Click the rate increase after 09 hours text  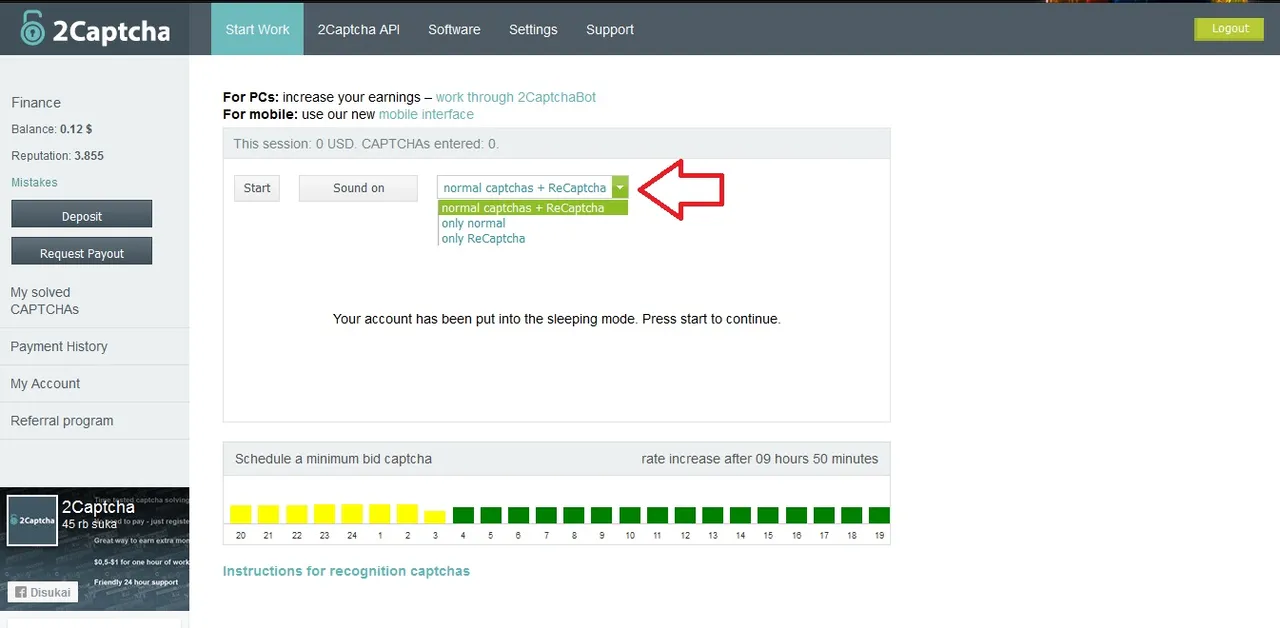[760, 459]
